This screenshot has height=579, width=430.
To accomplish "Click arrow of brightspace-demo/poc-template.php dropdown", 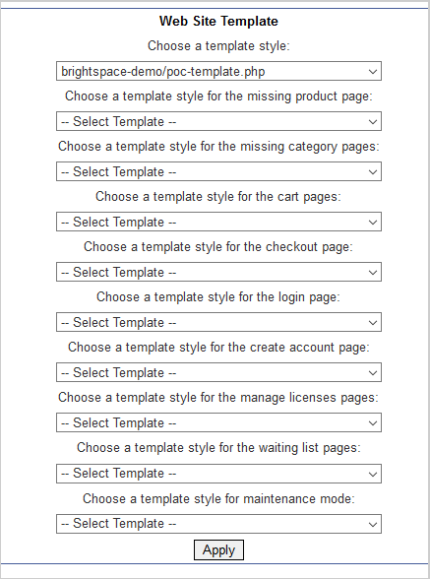I will click(x=373, y=71).
